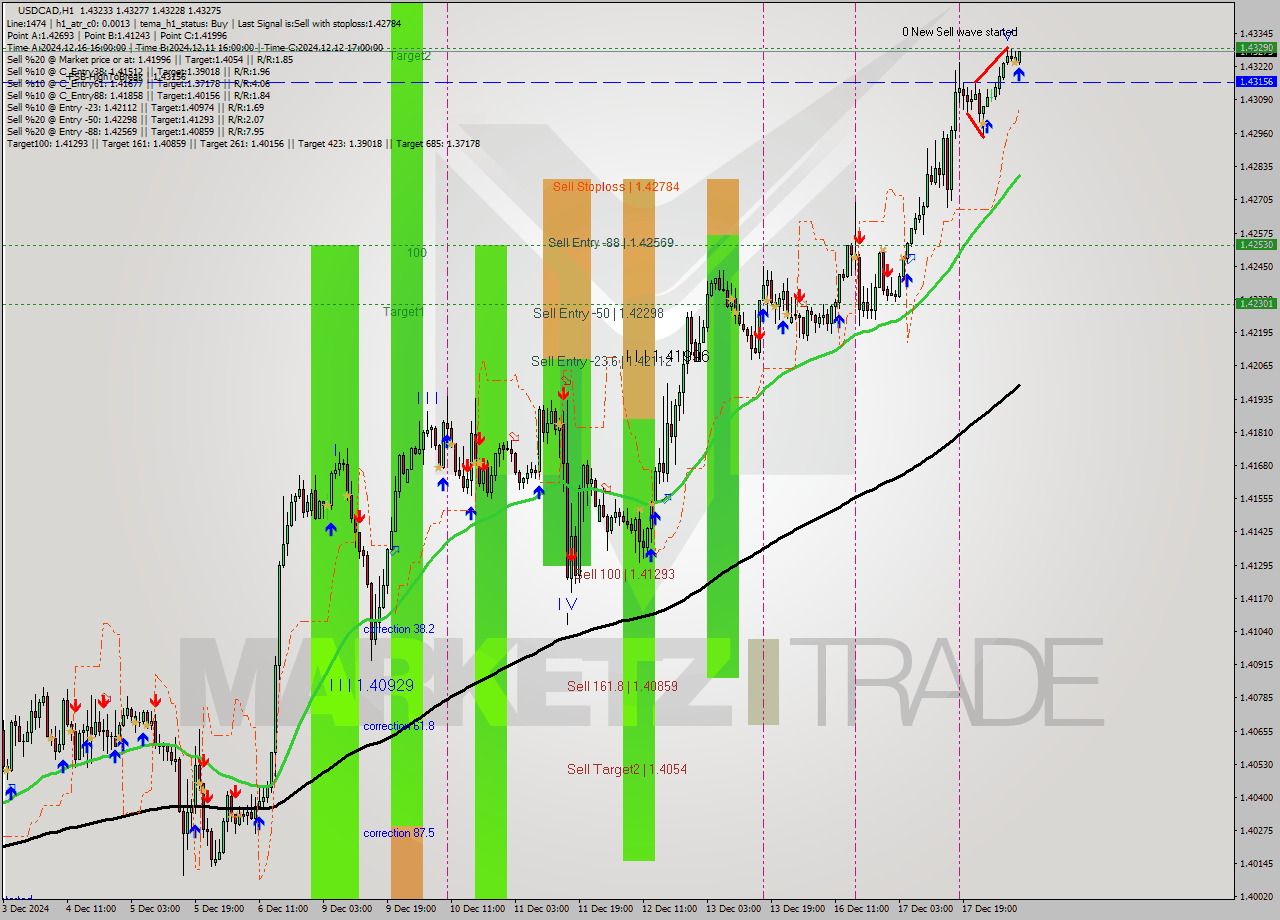
Task: Click the 1.41680 price axis value
Action: pos(1256,465)
